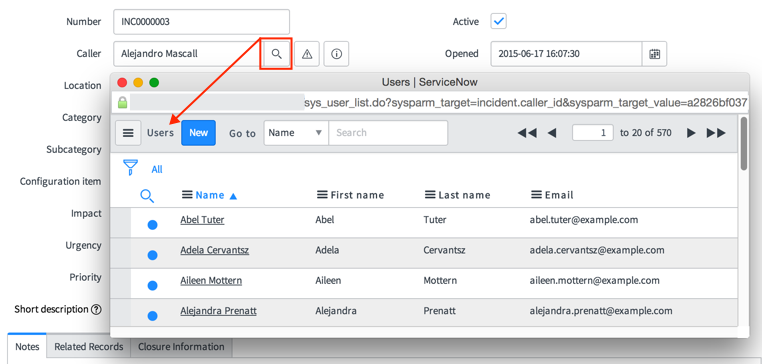Click the blue dot for Abel Tuter

click(x=152, y=225)
